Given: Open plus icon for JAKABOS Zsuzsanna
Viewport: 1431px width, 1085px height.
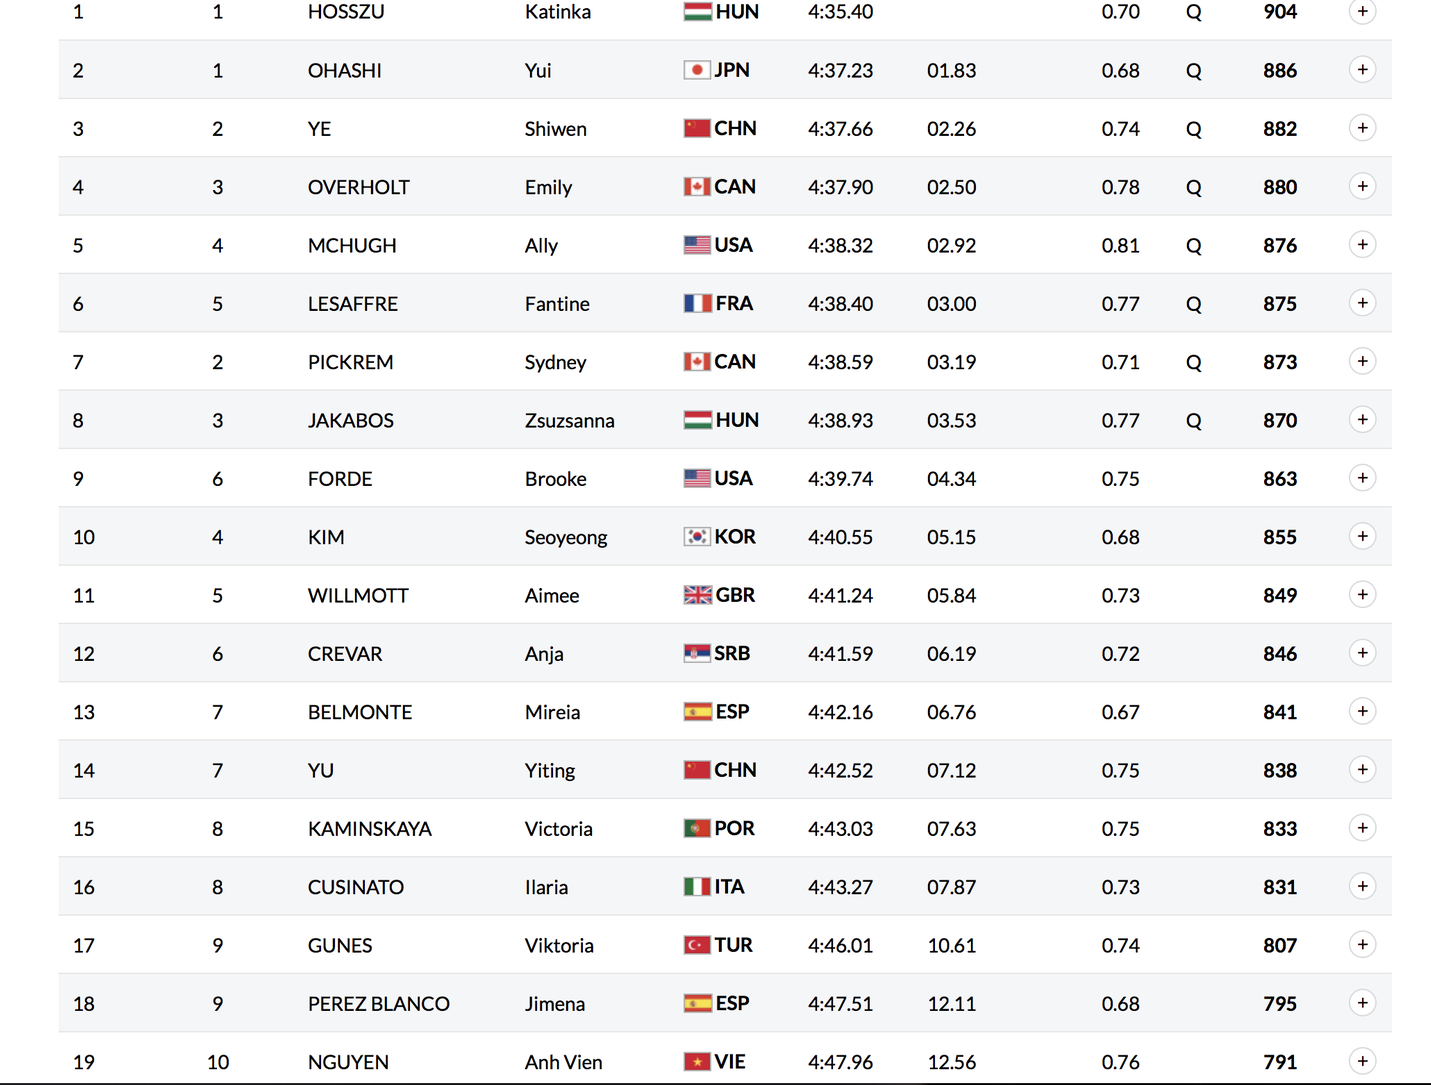Looking at the screenshot, I should 1362,419.
